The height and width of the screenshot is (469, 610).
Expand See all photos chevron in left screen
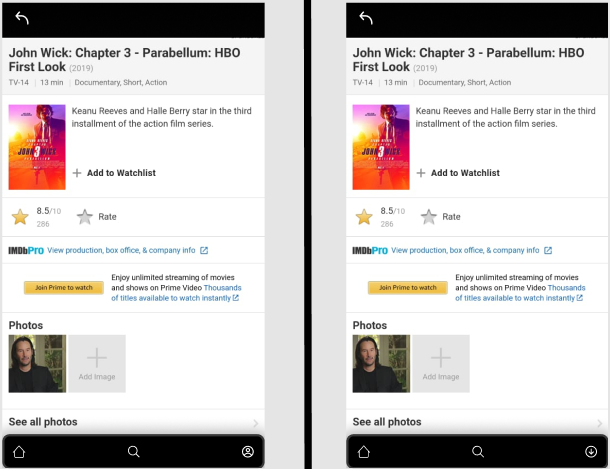[256, 423]
